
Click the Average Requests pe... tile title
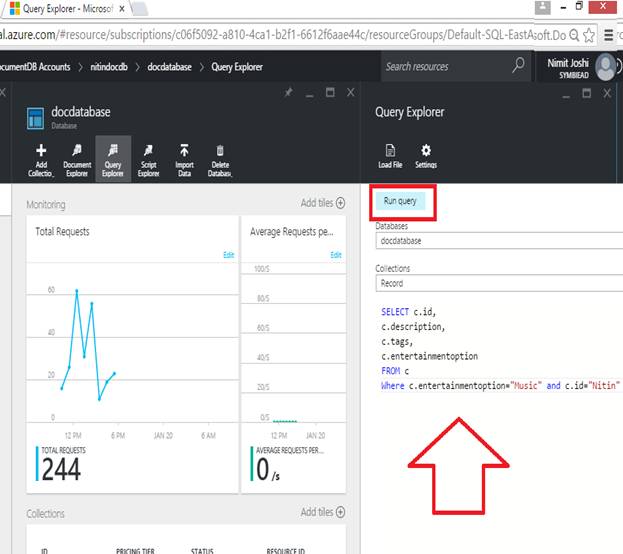292,232
